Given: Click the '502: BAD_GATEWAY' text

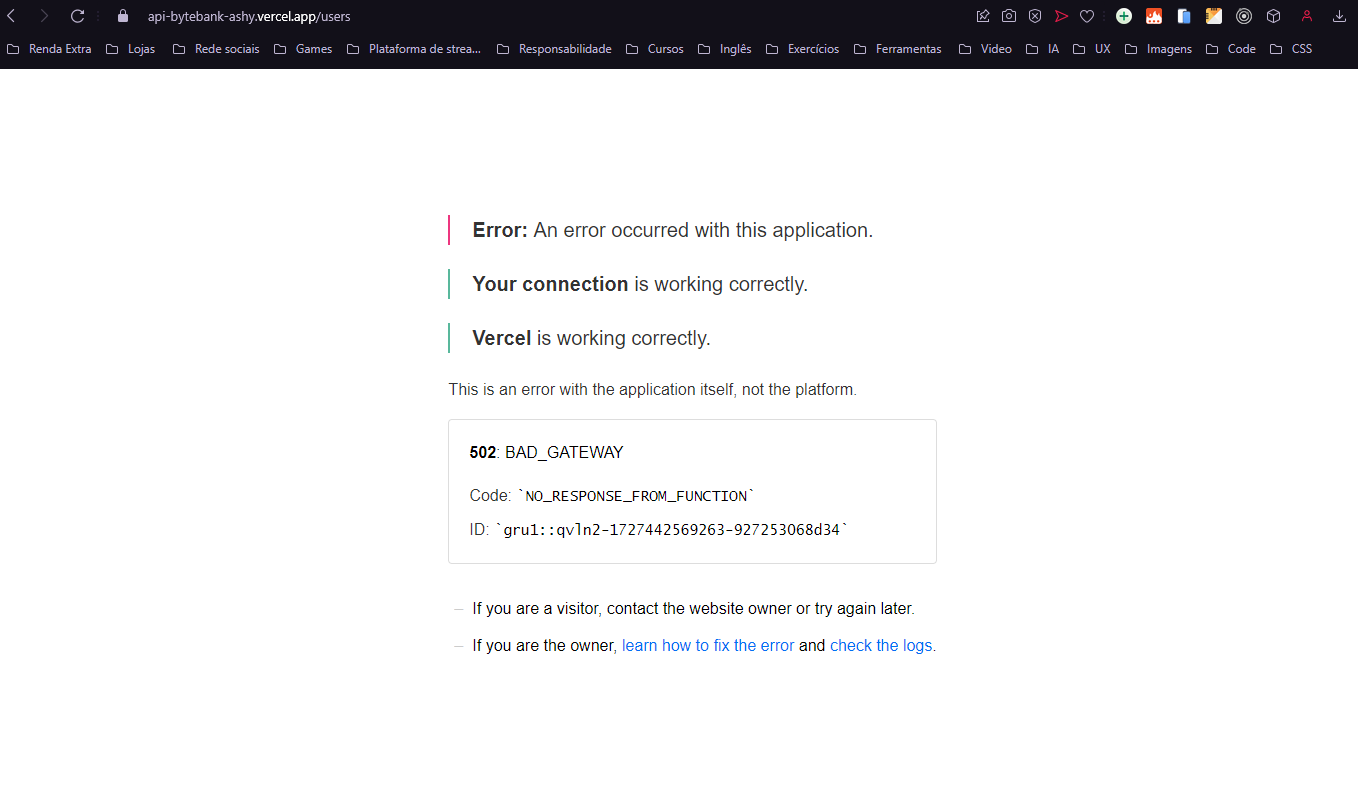Looking at the screenshot, I should pos(546,453).
